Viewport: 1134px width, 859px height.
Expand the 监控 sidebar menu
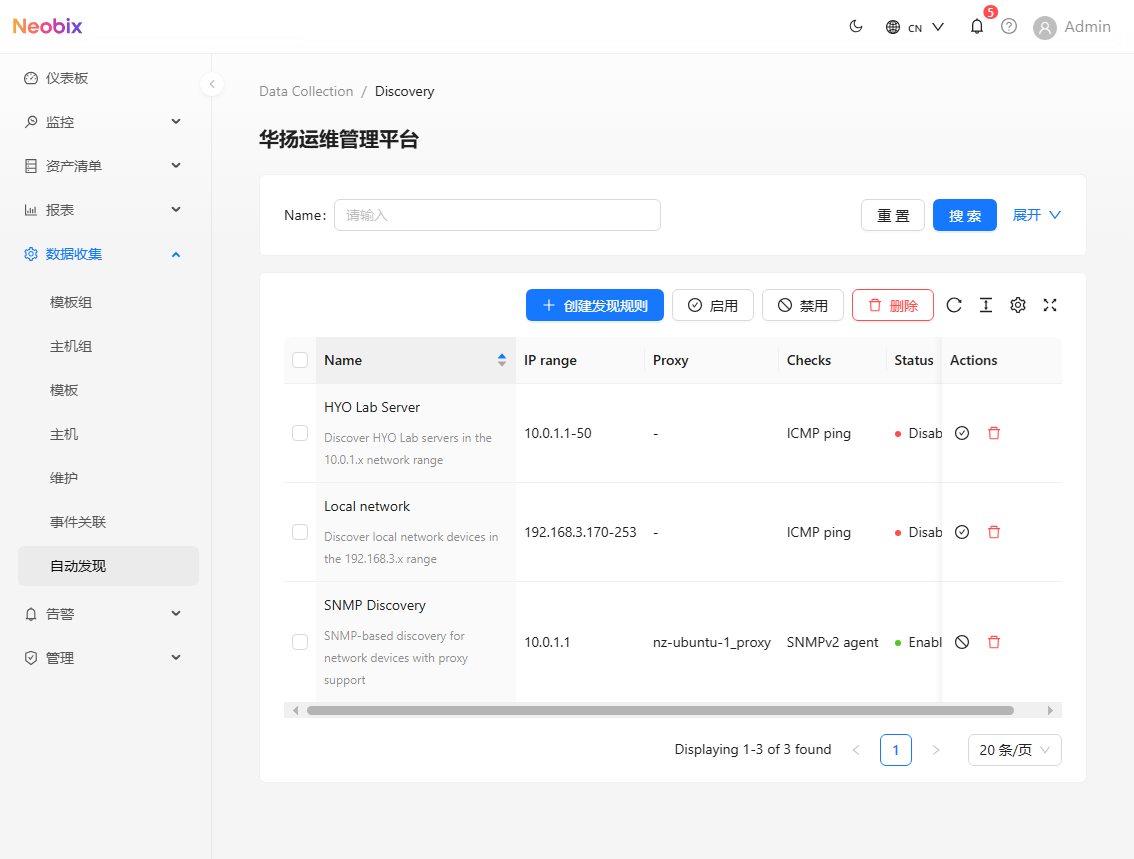pos(104,122)
